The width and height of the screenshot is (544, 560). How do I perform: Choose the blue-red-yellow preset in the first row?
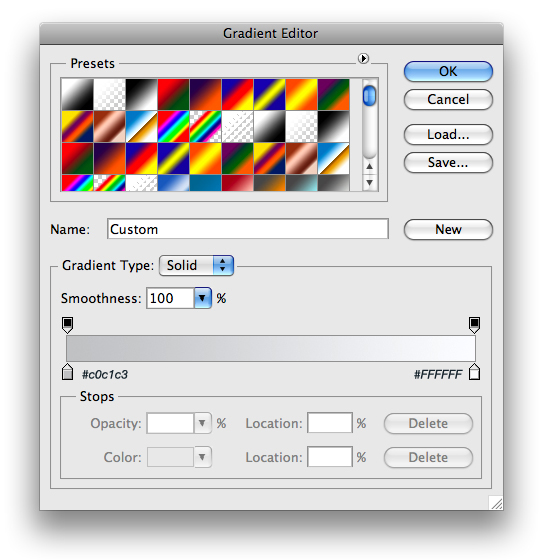(x=237, y=94)
